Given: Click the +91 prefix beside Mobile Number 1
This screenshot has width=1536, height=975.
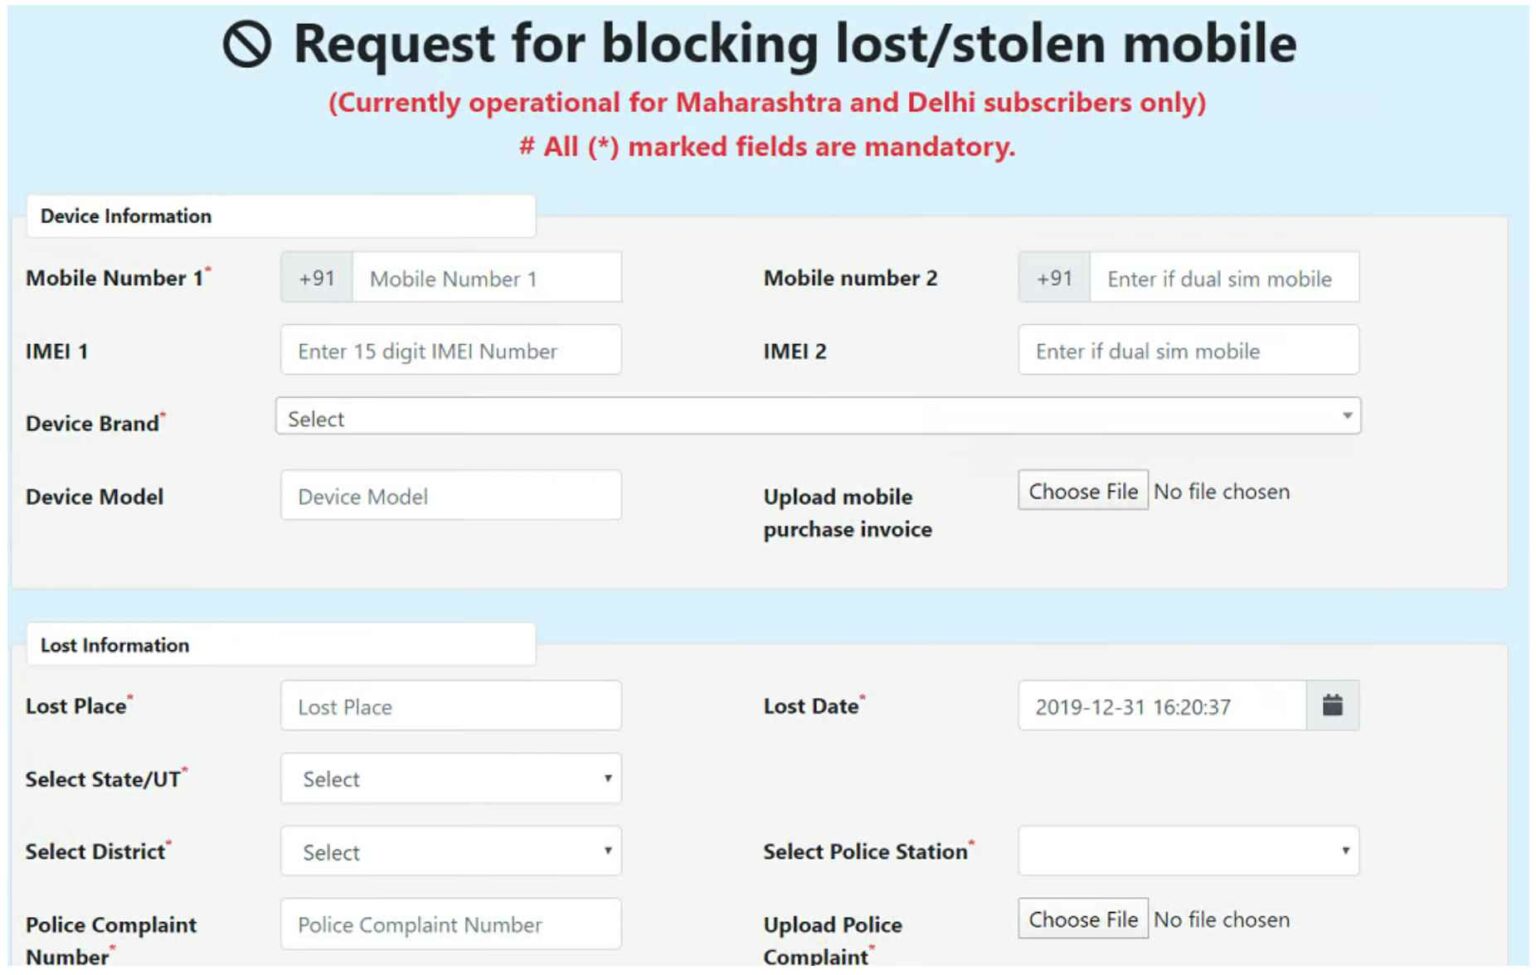Looking at the screenshot, I should pyautogui.click(x=317, y=279).
